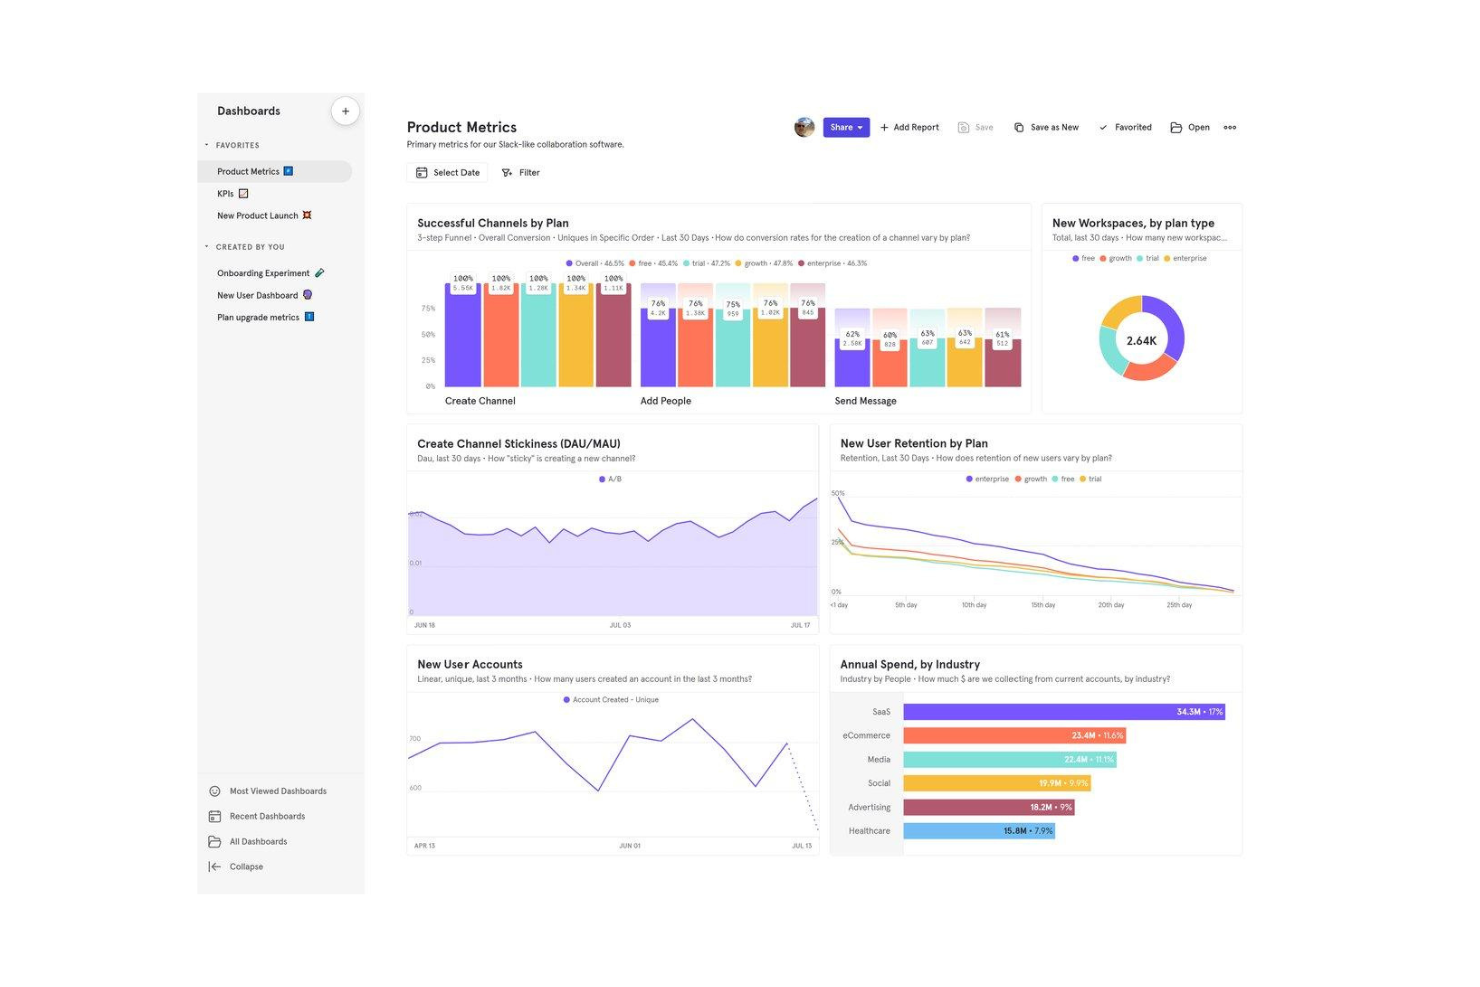The image size is (1480, 987).
Task: Open the Select Date picker
Action: pyautogui.click(x=448, y=173)
